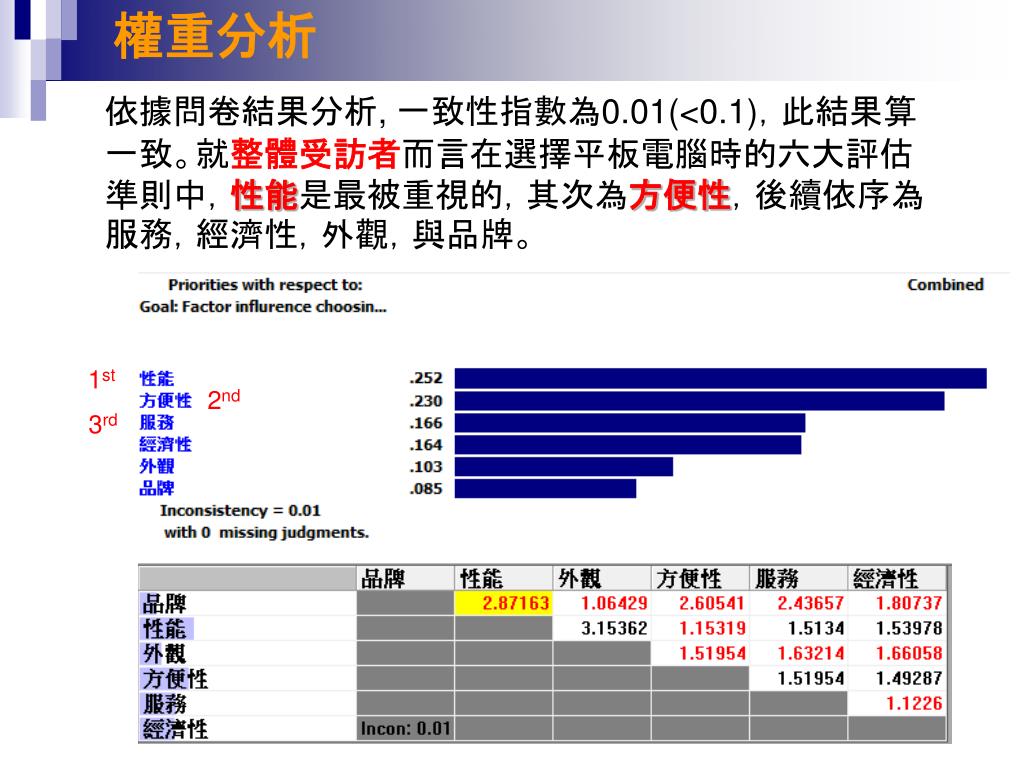1024x768 pixels.
Task: Select matrix cell 1.66058
Action: 897,653
